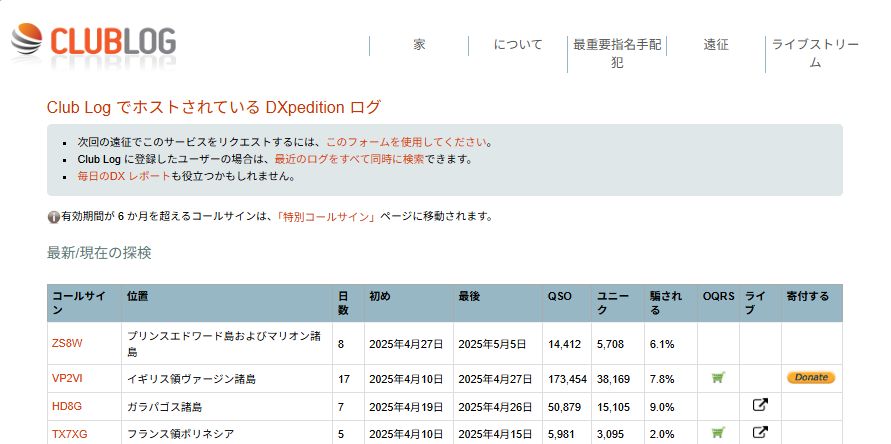Click the 2025年4月19日 start date cell
Viewport: 891px width, 444px height.
click(409, 406)
